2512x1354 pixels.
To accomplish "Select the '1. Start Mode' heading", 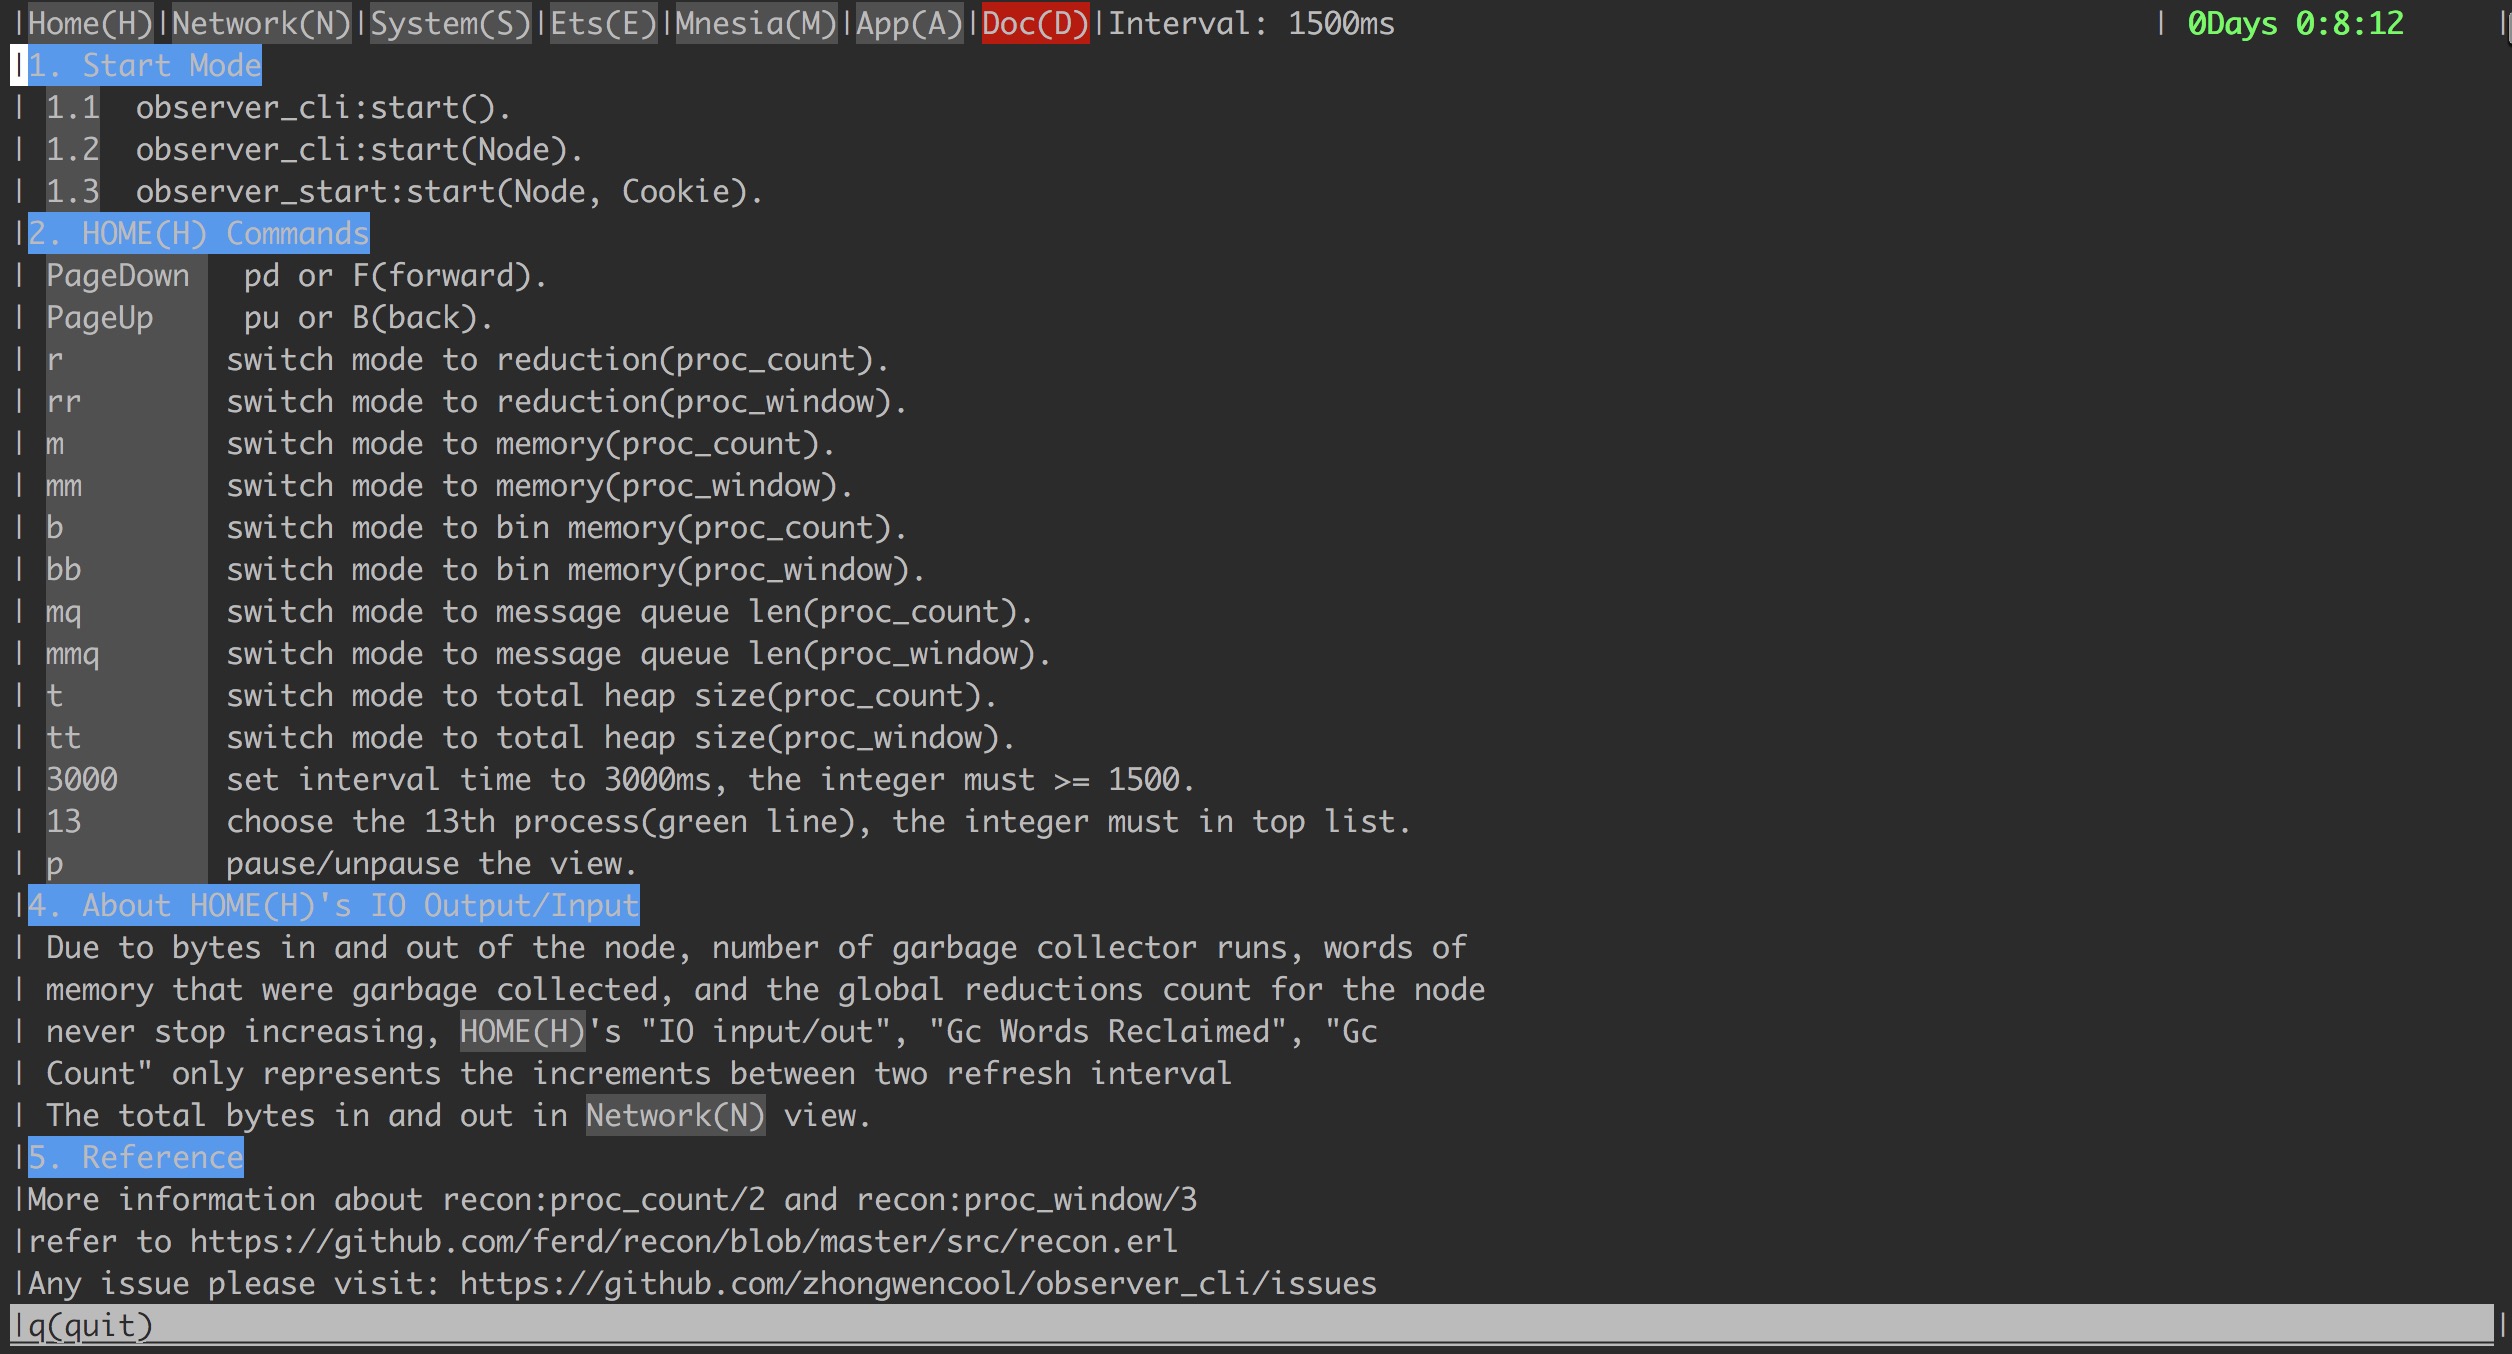I will [x=144, y=65].
